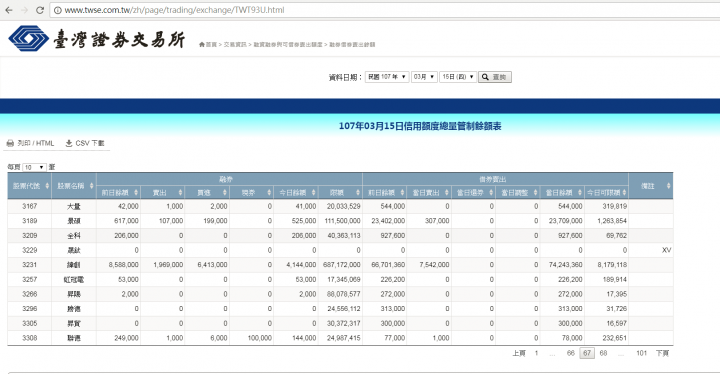Sort the 備註 column arrows

pos(668,186)
